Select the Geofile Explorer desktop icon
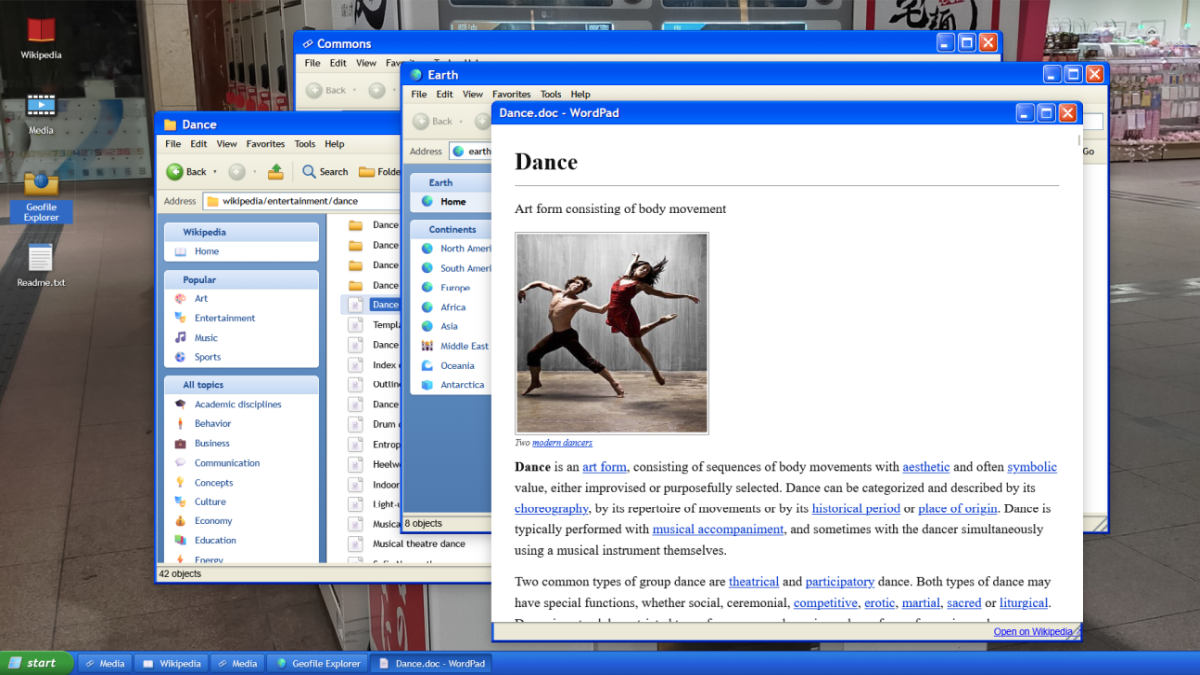Screen dimensions: 1200x675 [x=41, y=195]
